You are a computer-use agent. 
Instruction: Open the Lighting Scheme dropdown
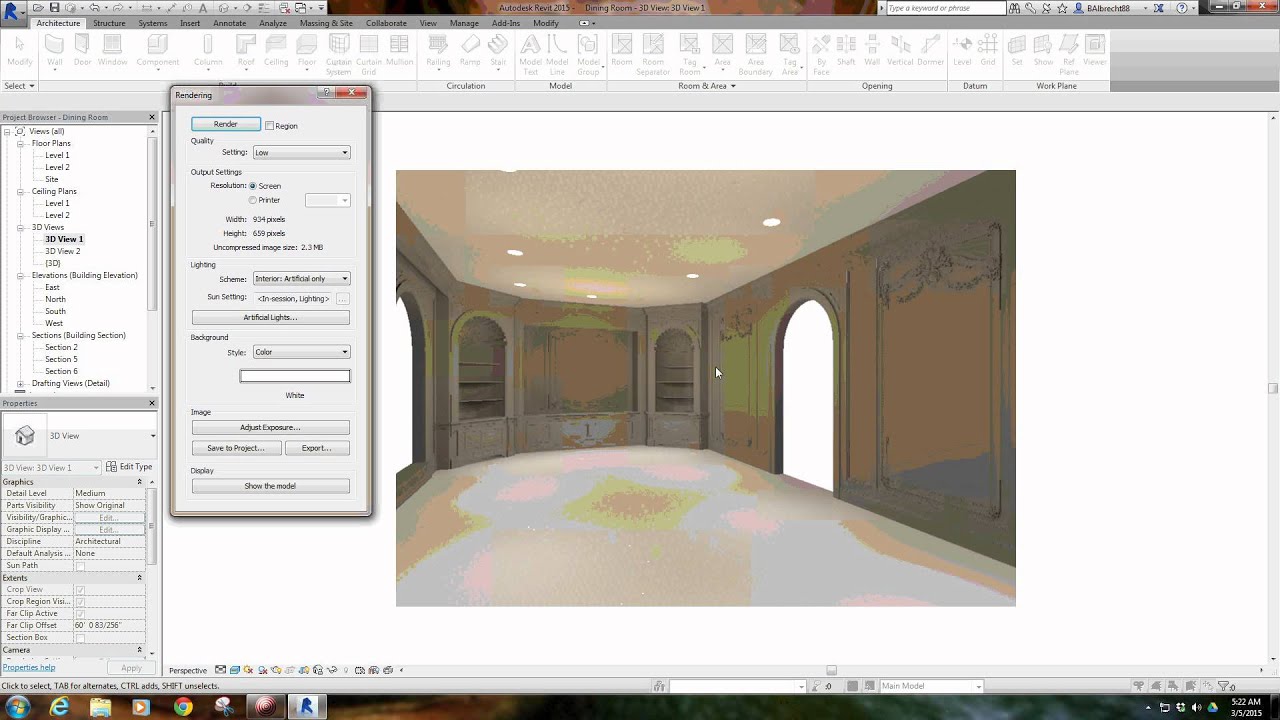click(301, 279)
